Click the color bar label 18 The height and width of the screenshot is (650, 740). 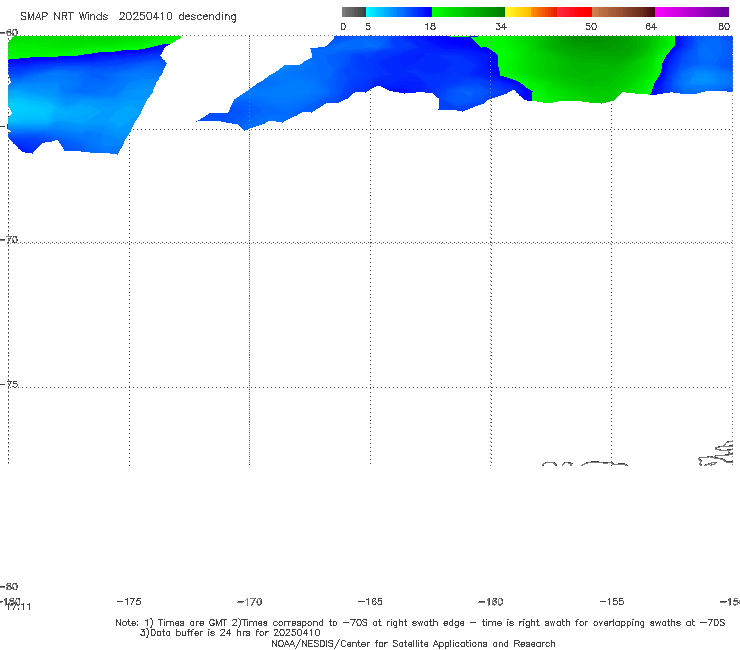point(430,26)
